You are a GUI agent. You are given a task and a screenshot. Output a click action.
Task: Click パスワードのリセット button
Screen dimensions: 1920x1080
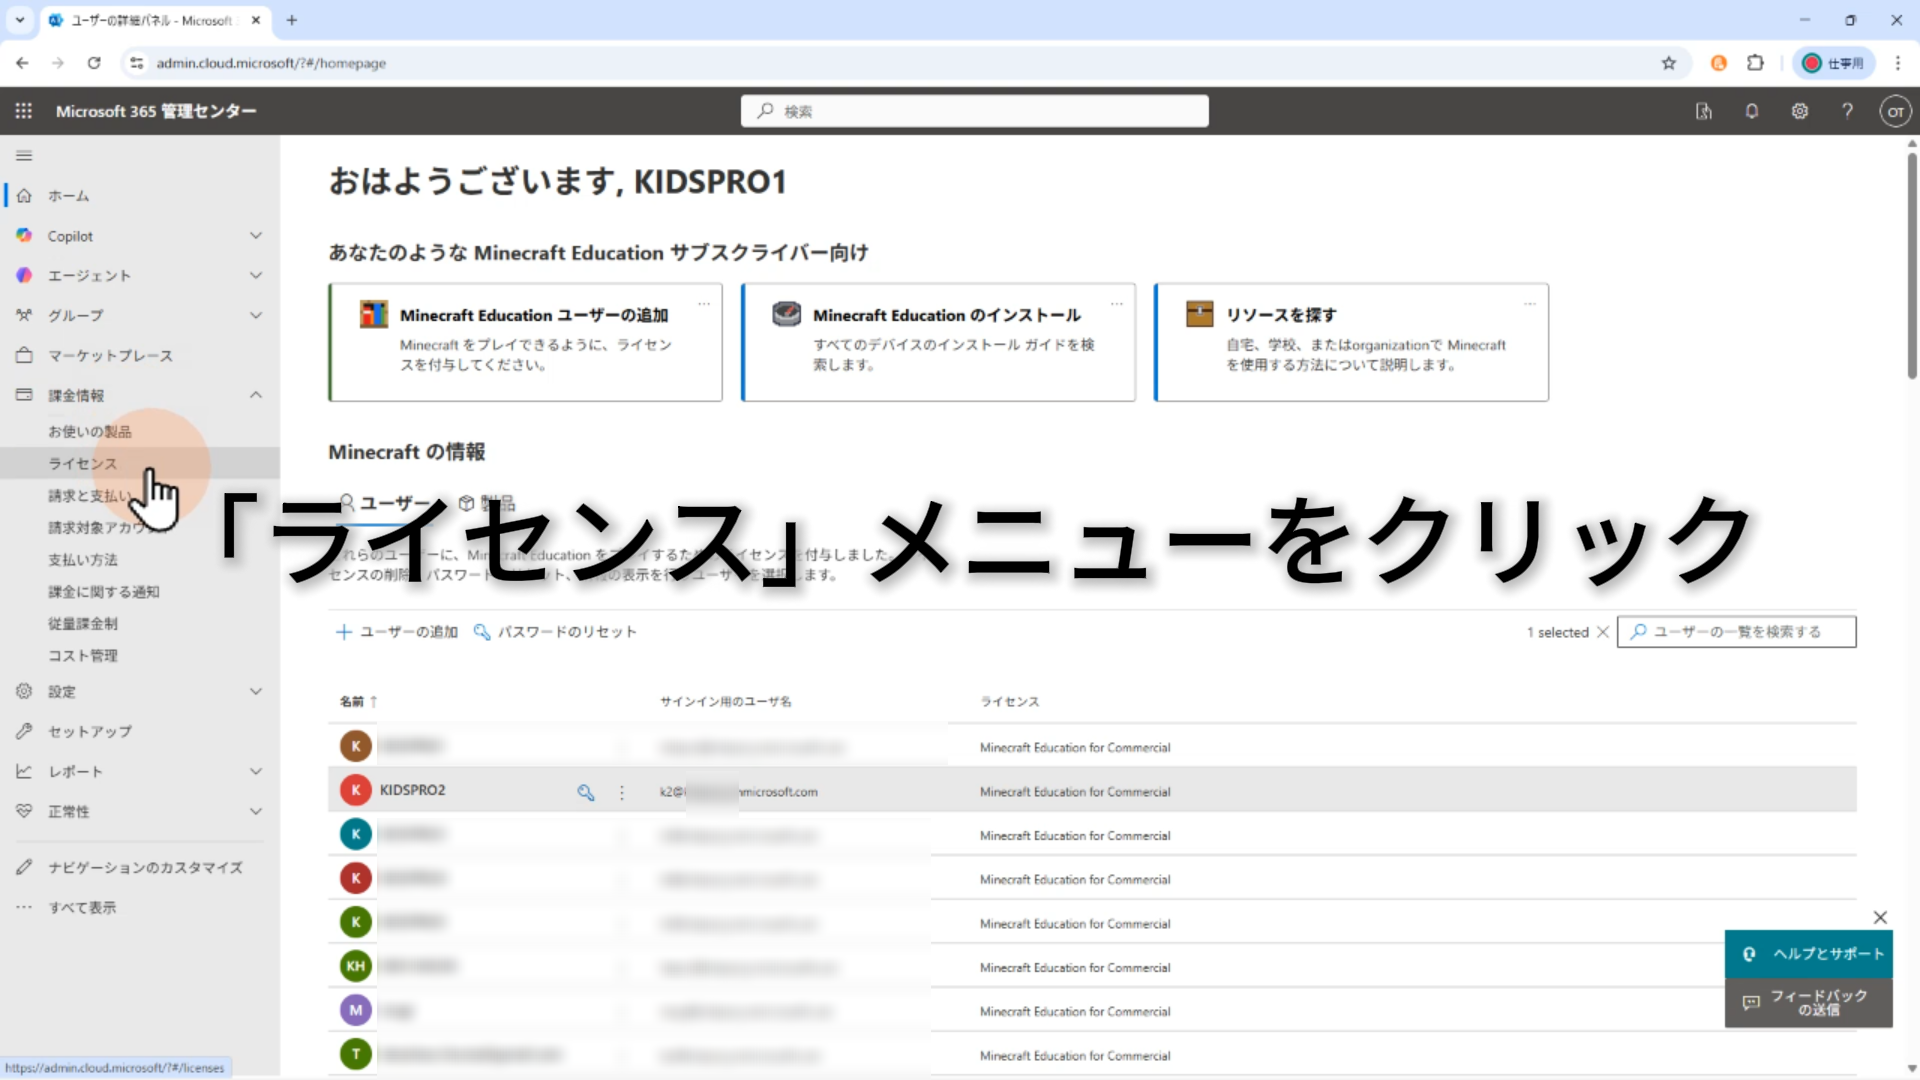tap(555, 632)
